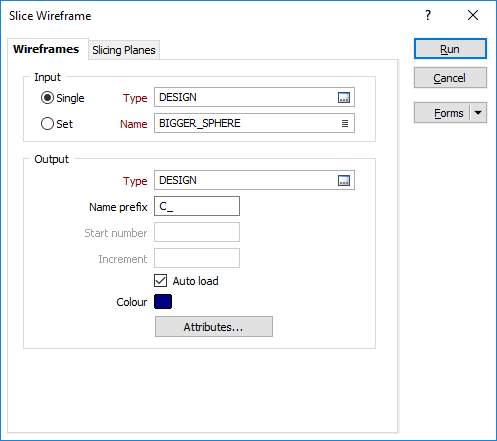The image size is (497, 441).
Task: Select the Set input radio button
Action: [47, 124]
